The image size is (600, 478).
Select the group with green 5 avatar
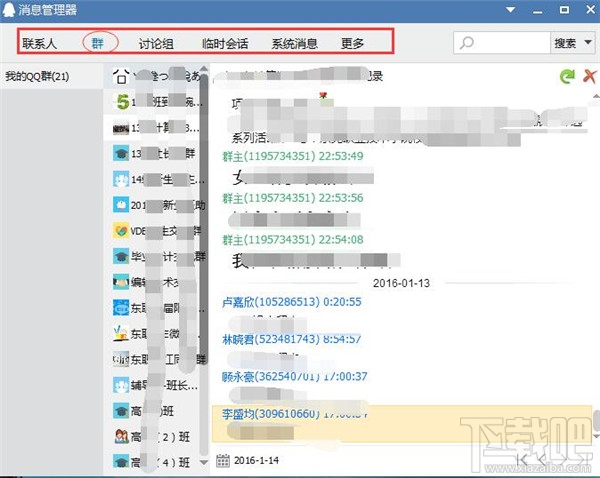coord(121,102)
